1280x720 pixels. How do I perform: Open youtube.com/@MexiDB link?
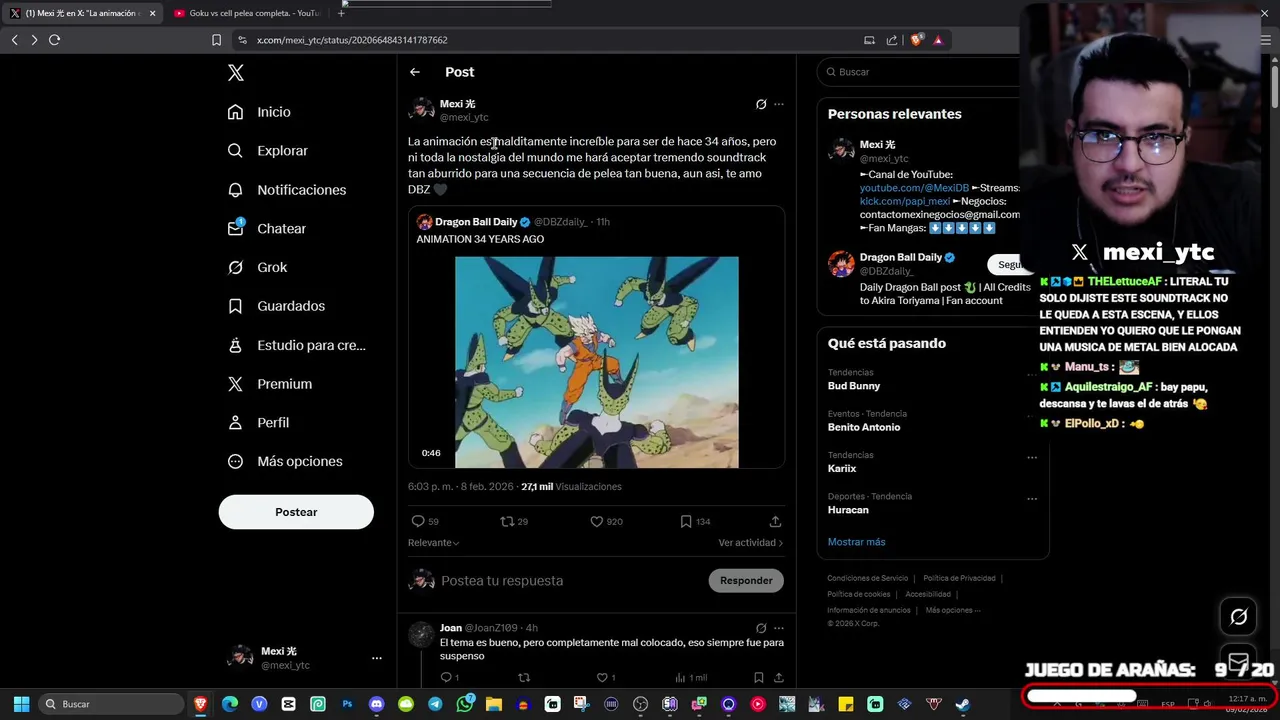click(914, 188)
